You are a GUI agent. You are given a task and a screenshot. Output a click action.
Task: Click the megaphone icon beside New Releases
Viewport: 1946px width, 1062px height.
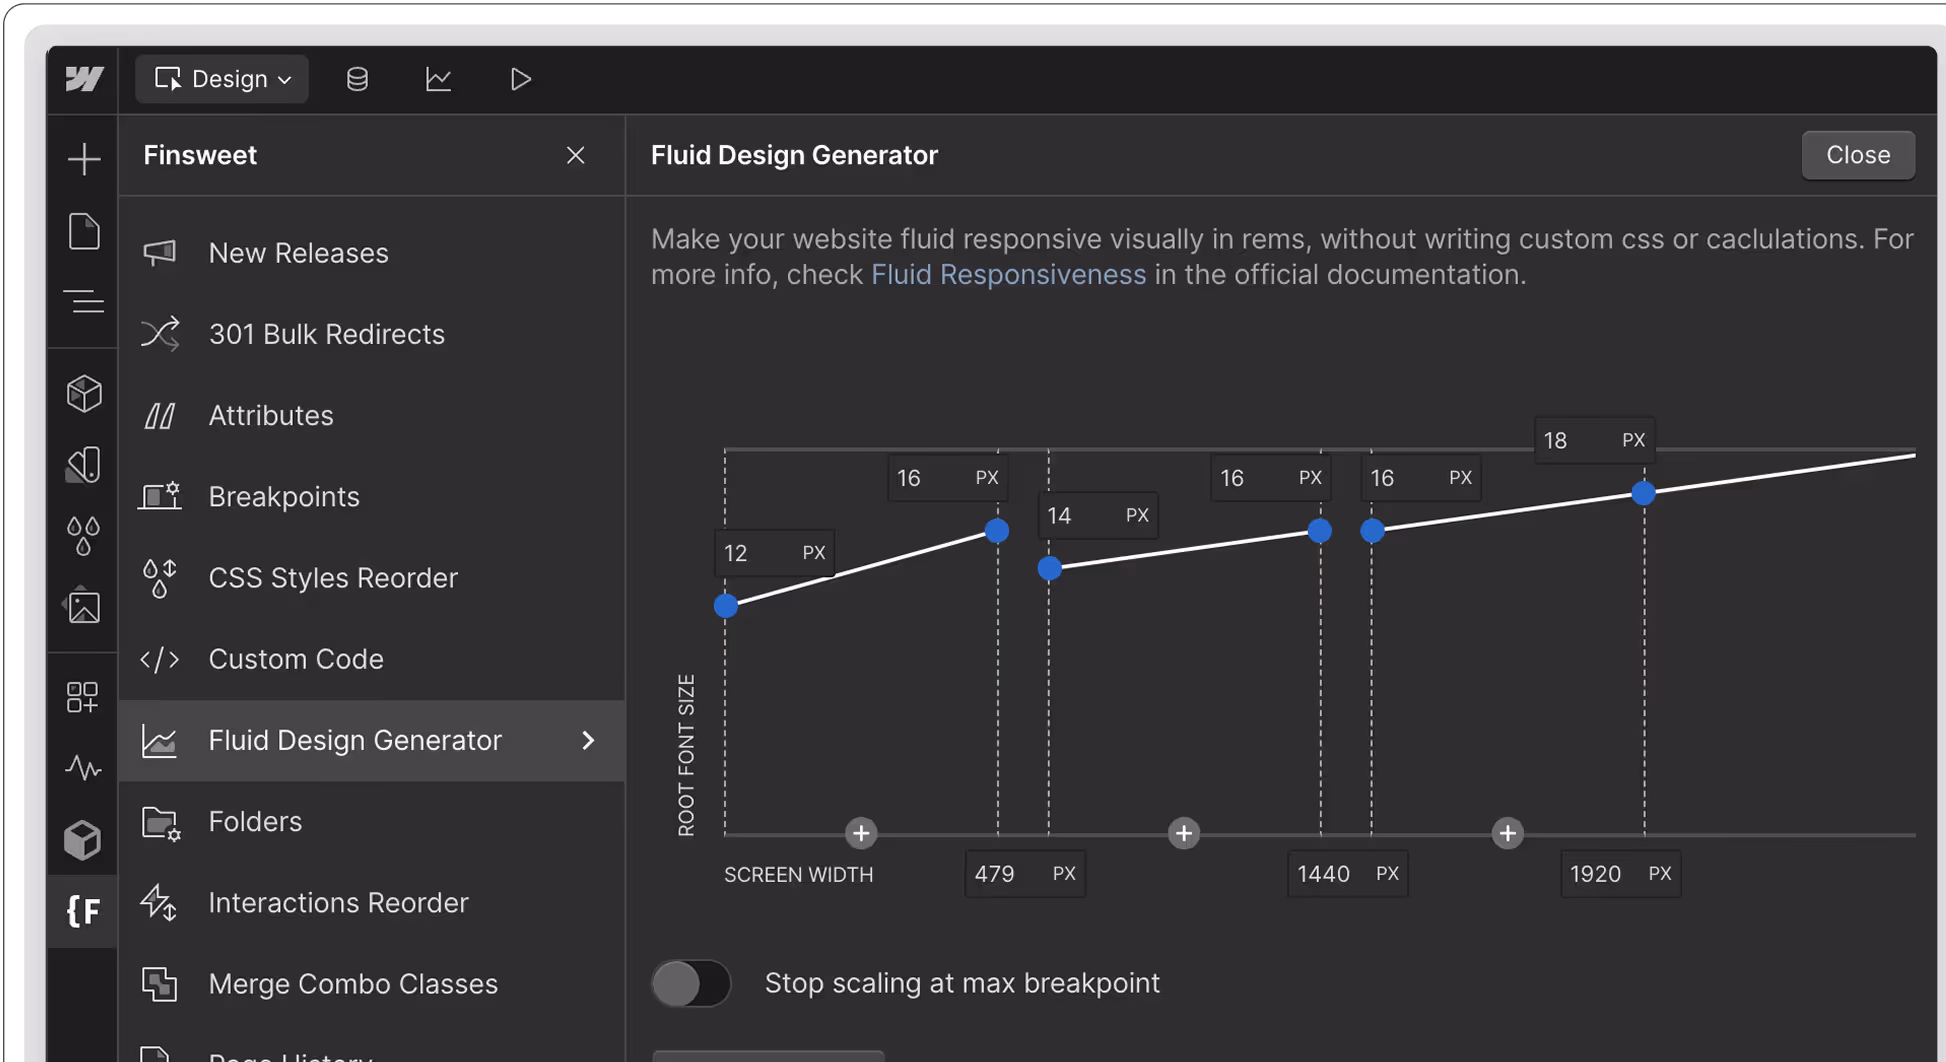pyautogui.click(x=160, y=252)
